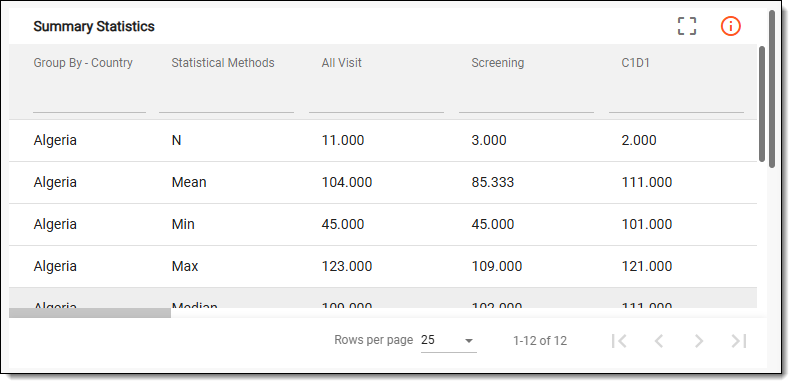Click the 104.000 All Visit mean value
794x386 pixels.
coord(347,182)
